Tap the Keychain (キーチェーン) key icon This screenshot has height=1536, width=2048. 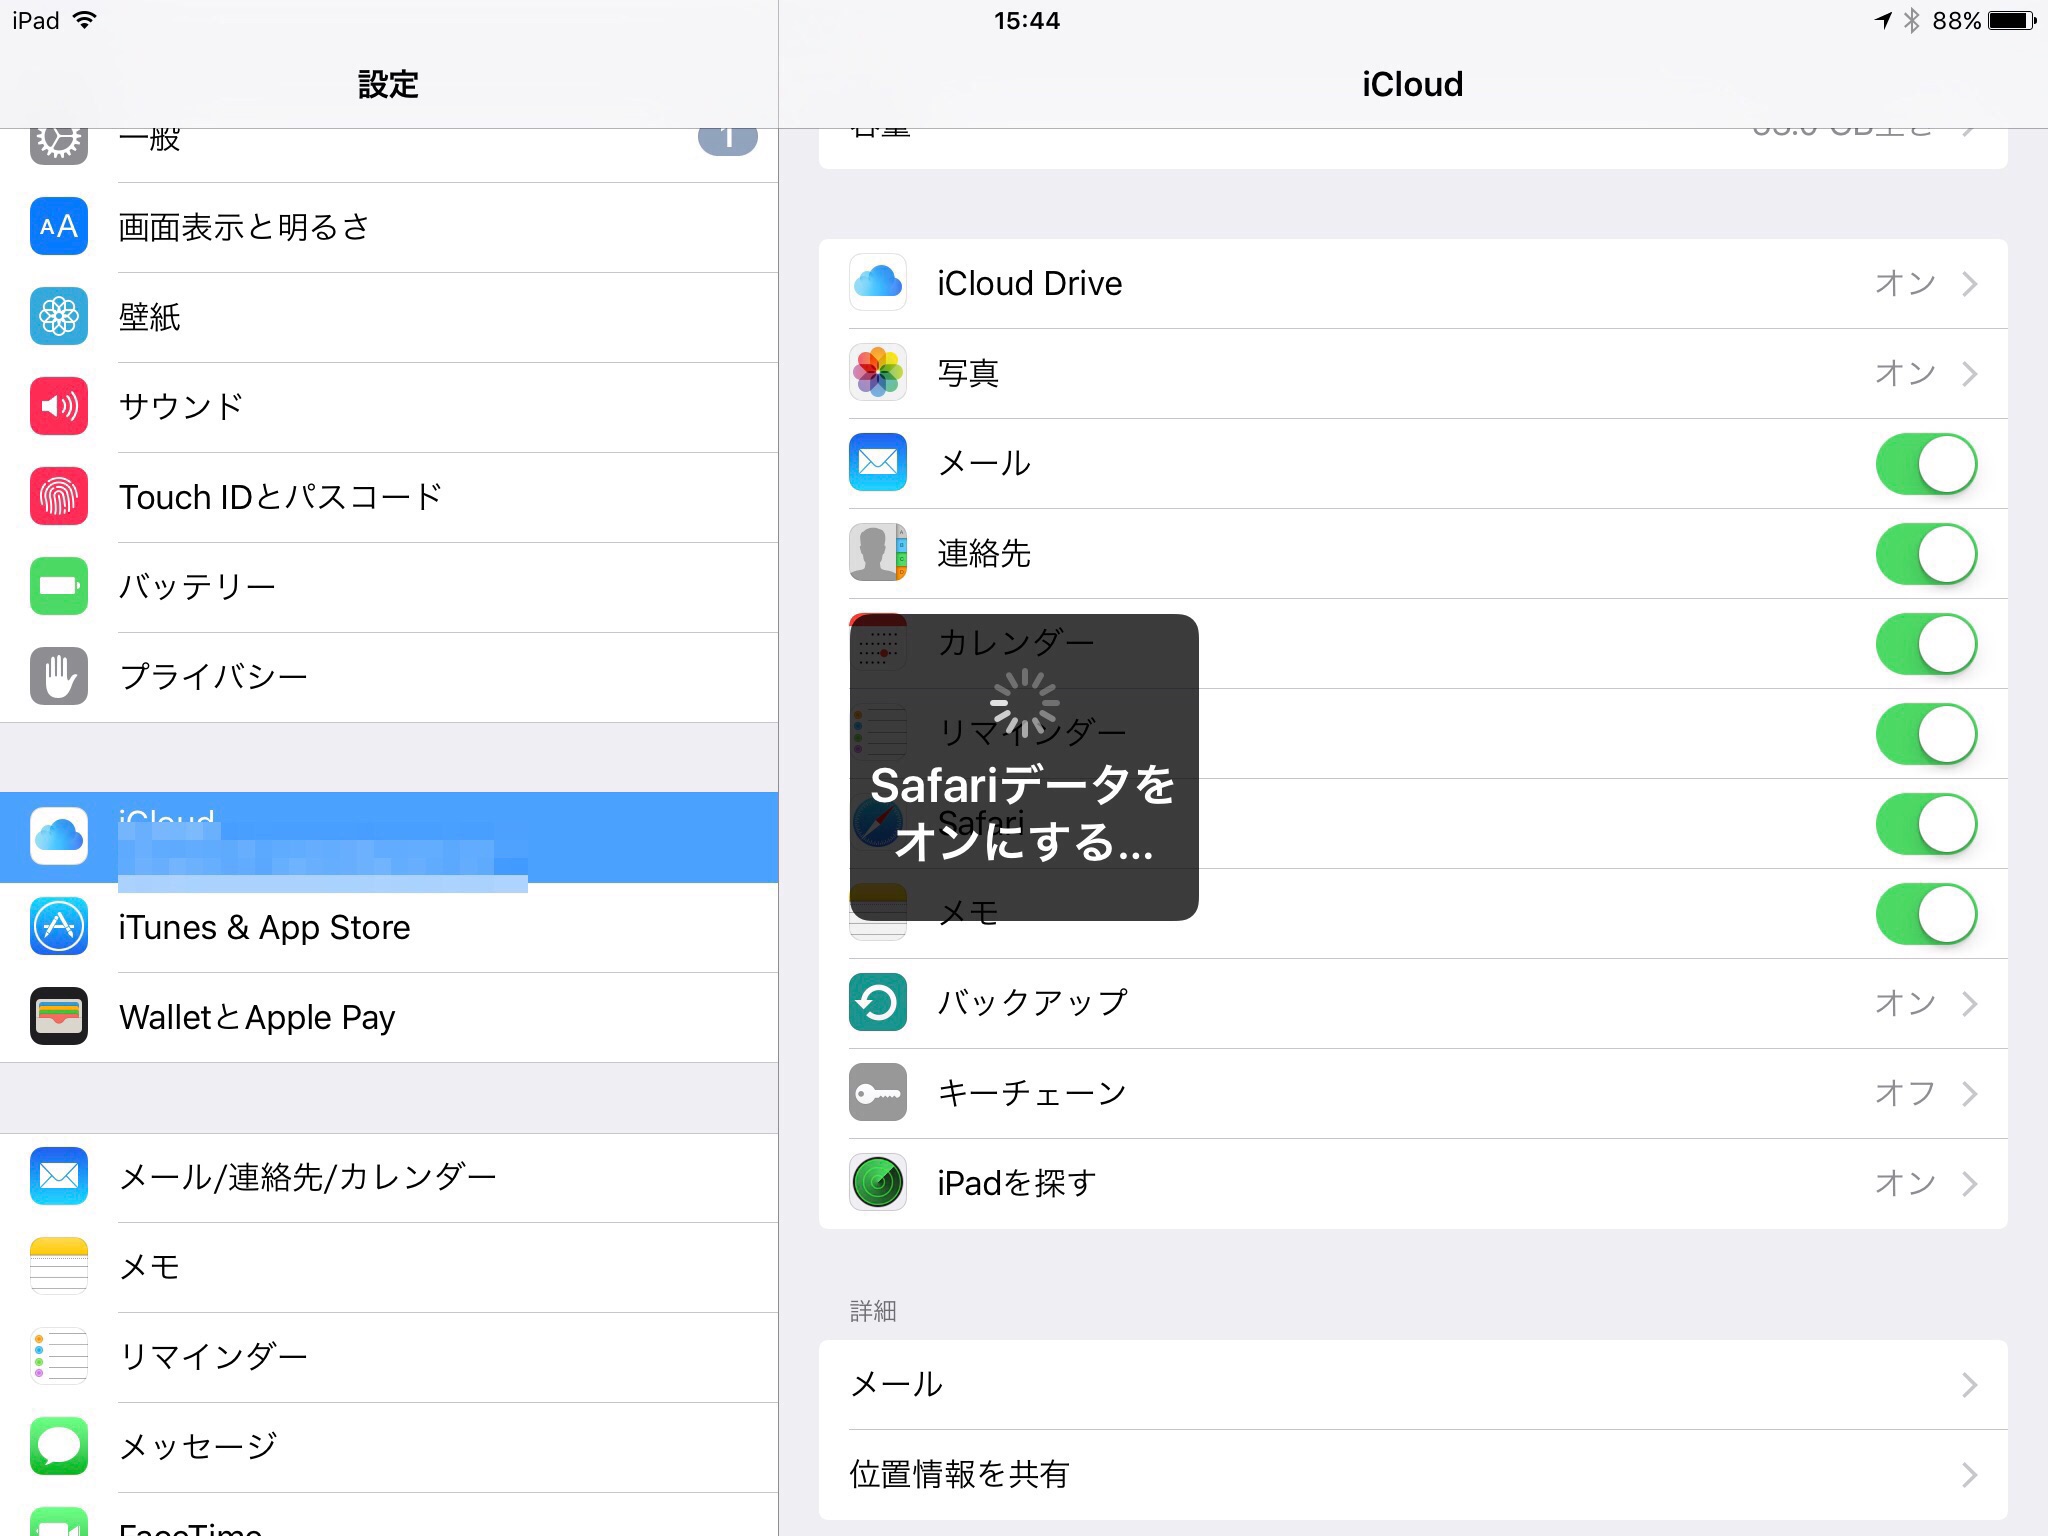[877, 1092]
